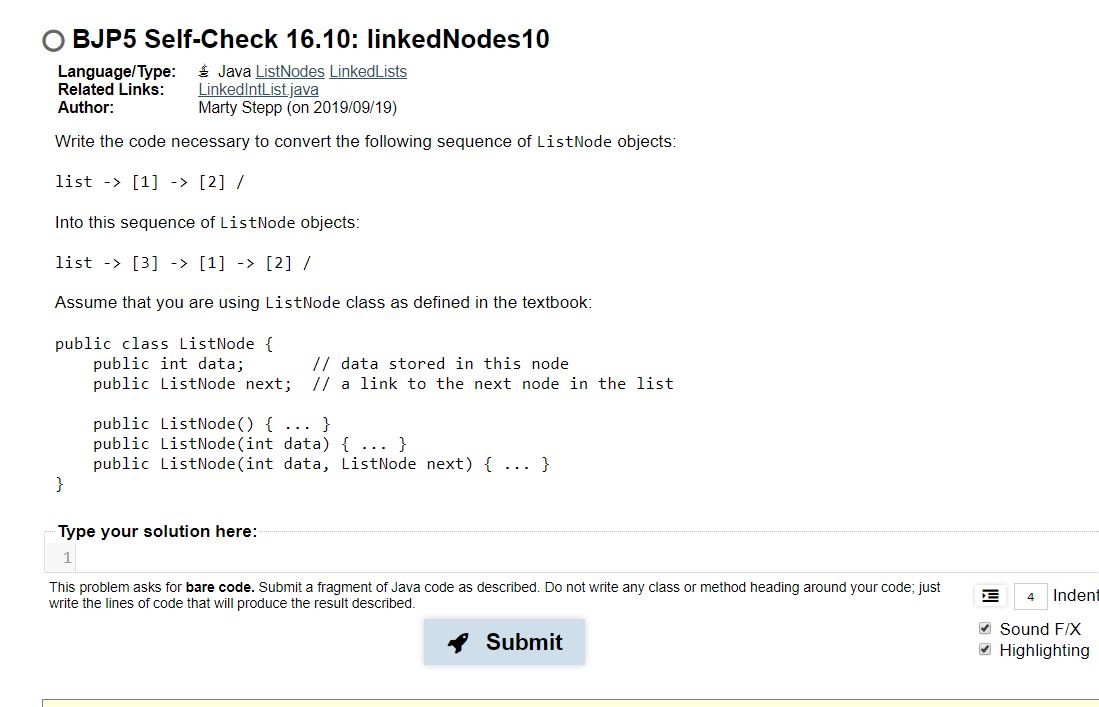Screen dimensions: 1099x707
Task: Click inside the Indent value field
Action: 1031,595
